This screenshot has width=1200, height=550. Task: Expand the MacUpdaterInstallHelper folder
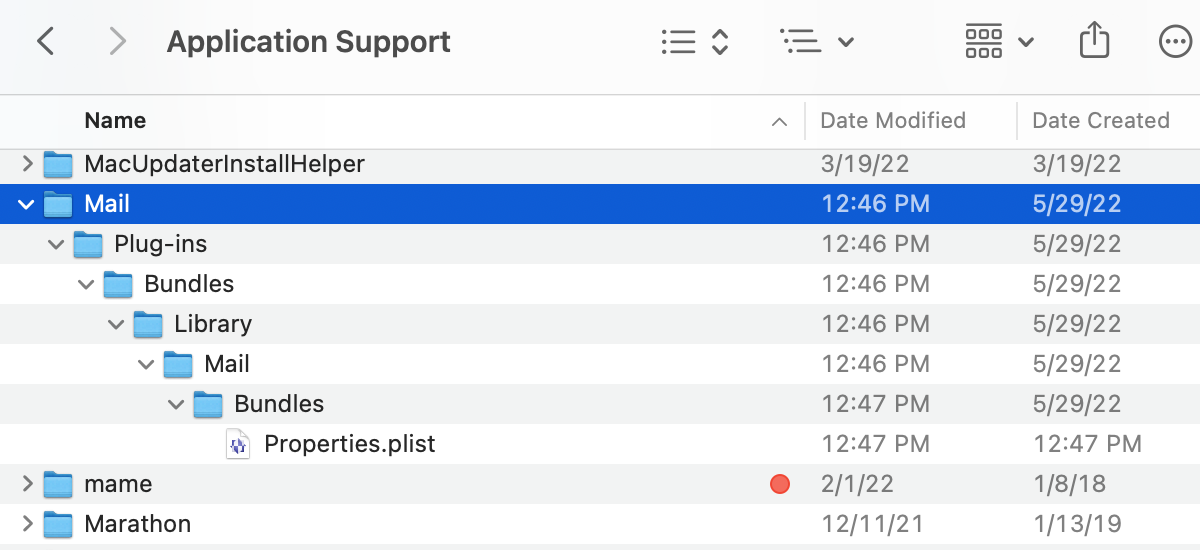(26, 164)
